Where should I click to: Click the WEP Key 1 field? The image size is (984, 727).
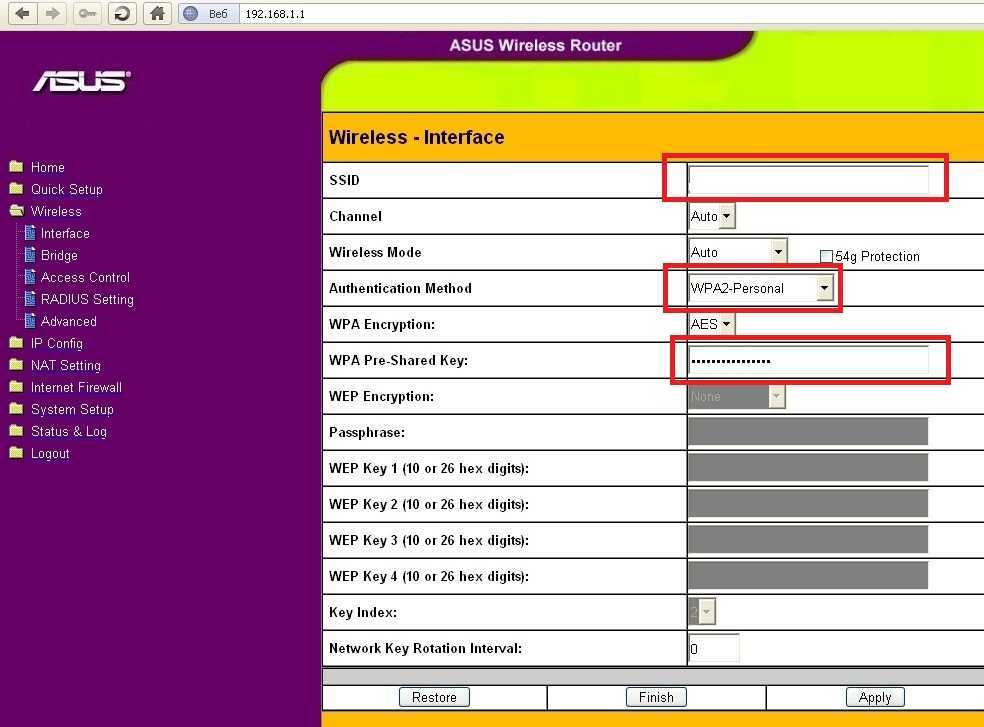point(808,468)
